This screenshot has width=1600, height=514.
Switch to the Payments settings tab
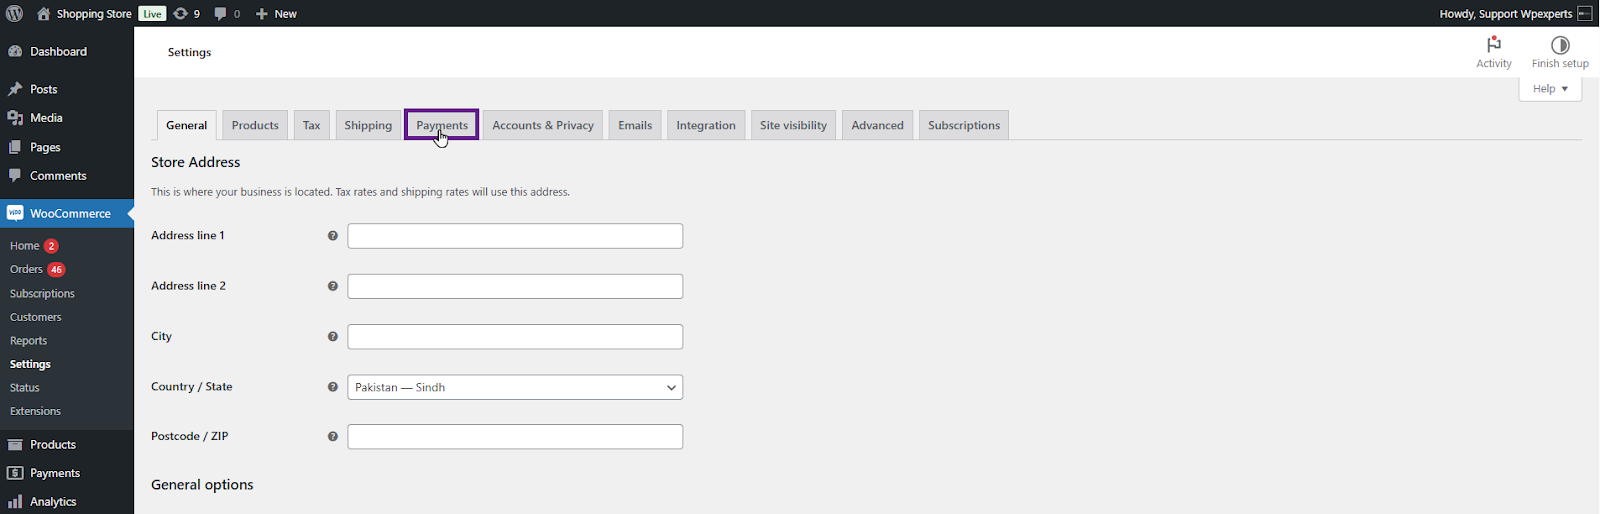click(441, 125)
